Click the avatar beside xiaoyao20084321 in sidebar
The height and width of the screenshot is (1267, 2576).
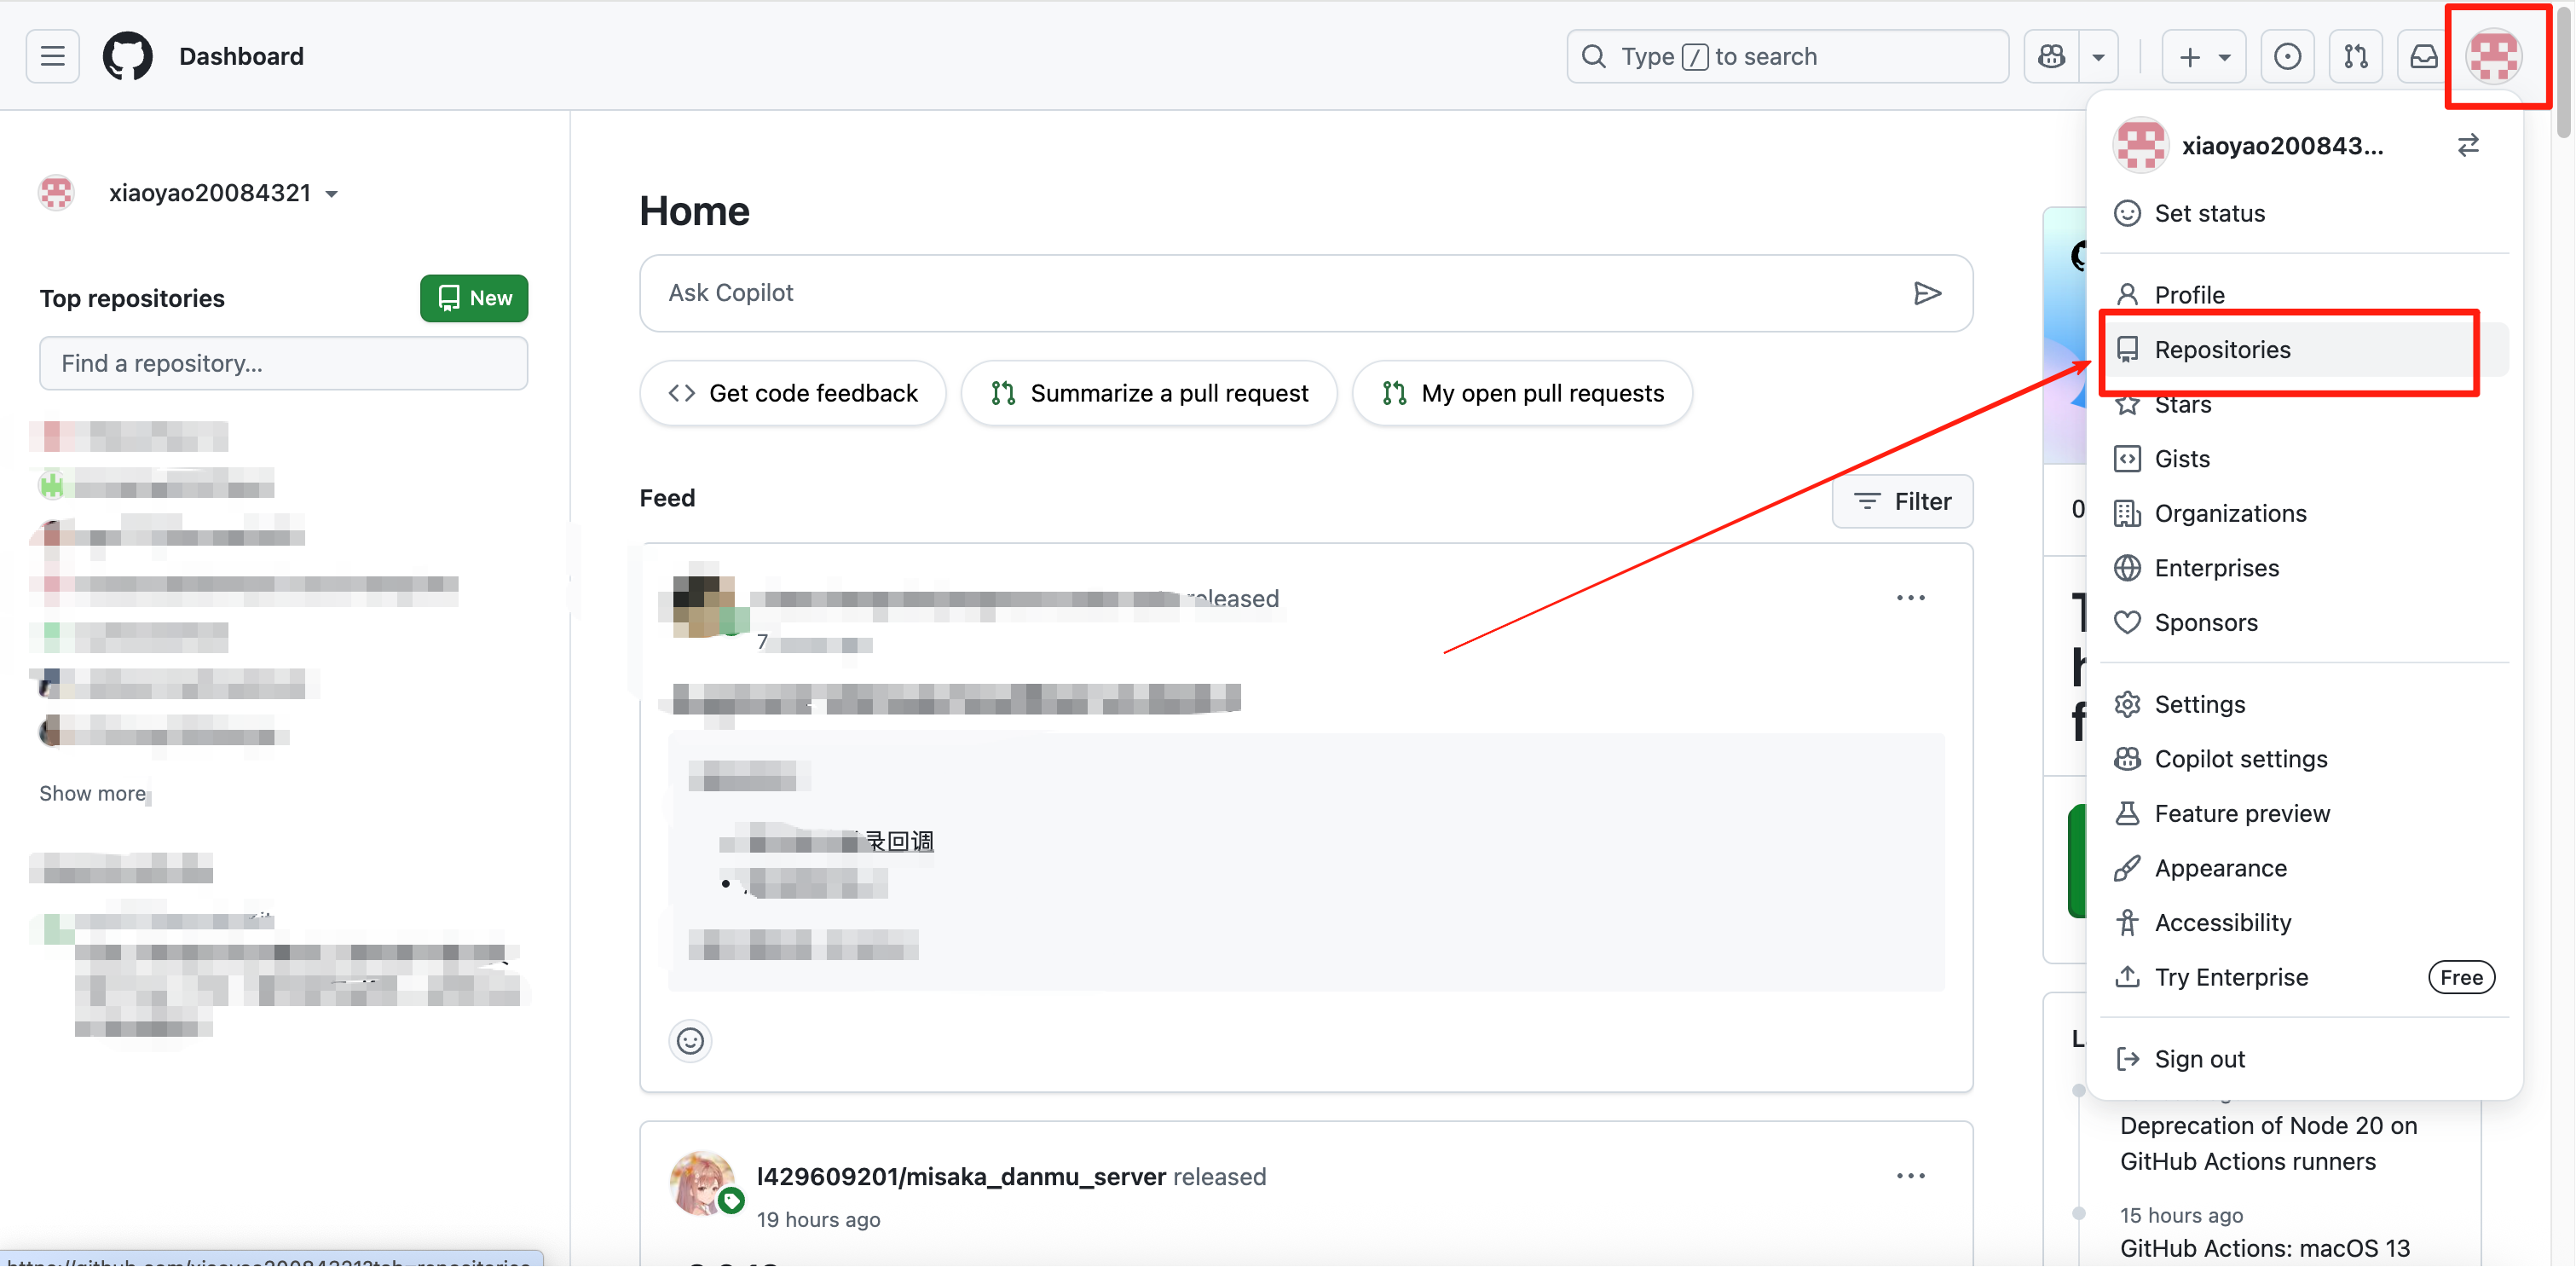[x=56, y=193]
